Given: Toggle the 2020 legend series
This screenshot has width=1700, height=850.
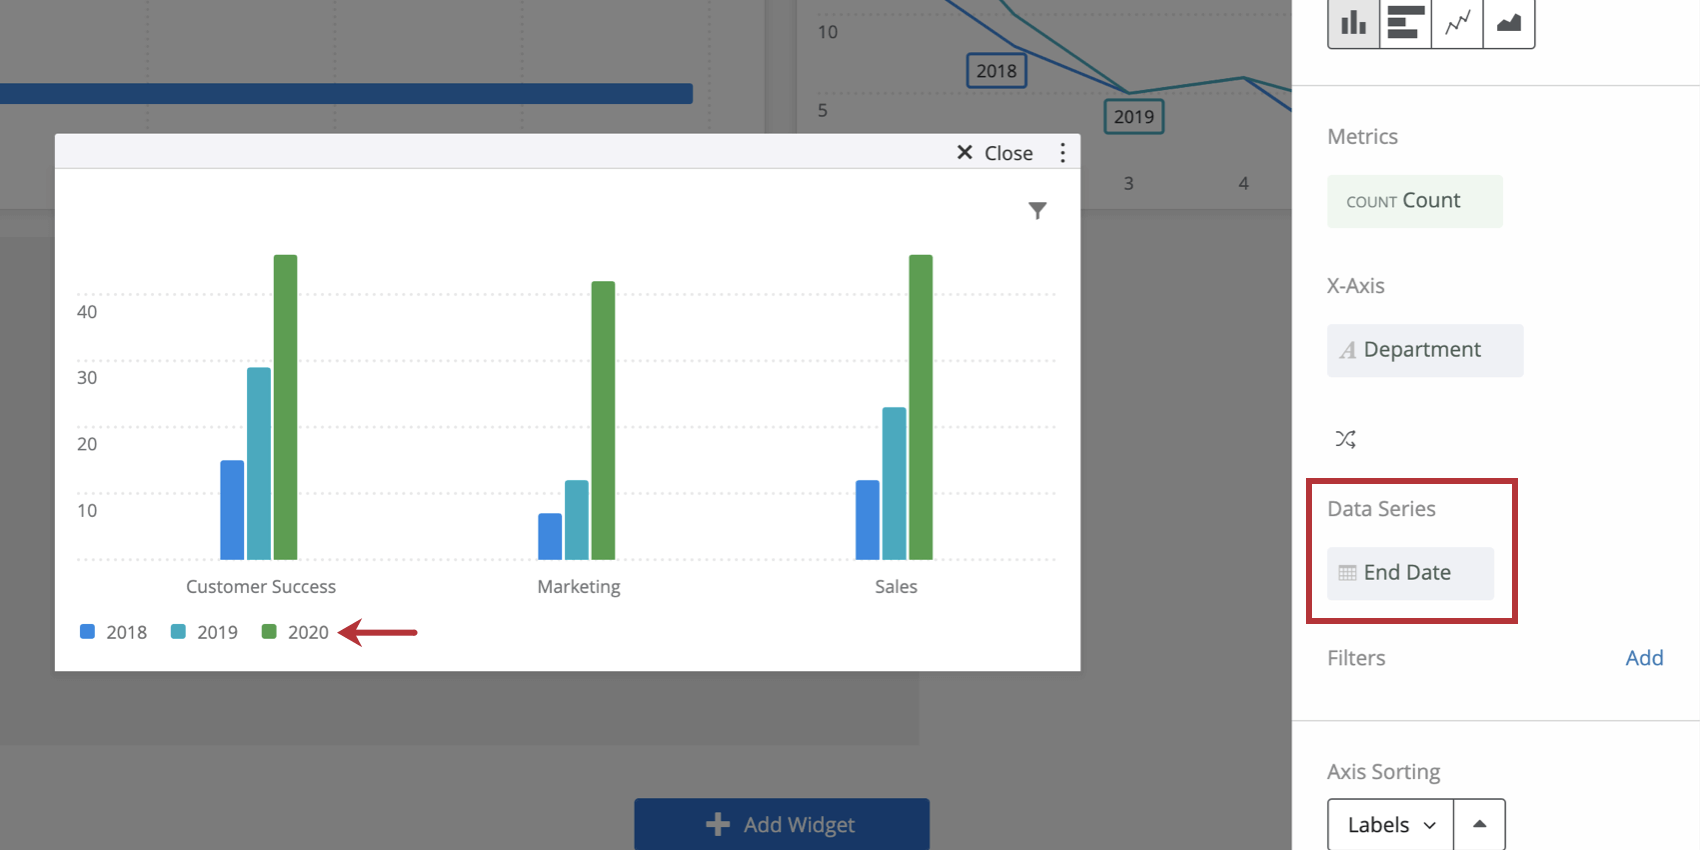Looking at the screenshot, I should pyautogui.click(x=295, y=632).
